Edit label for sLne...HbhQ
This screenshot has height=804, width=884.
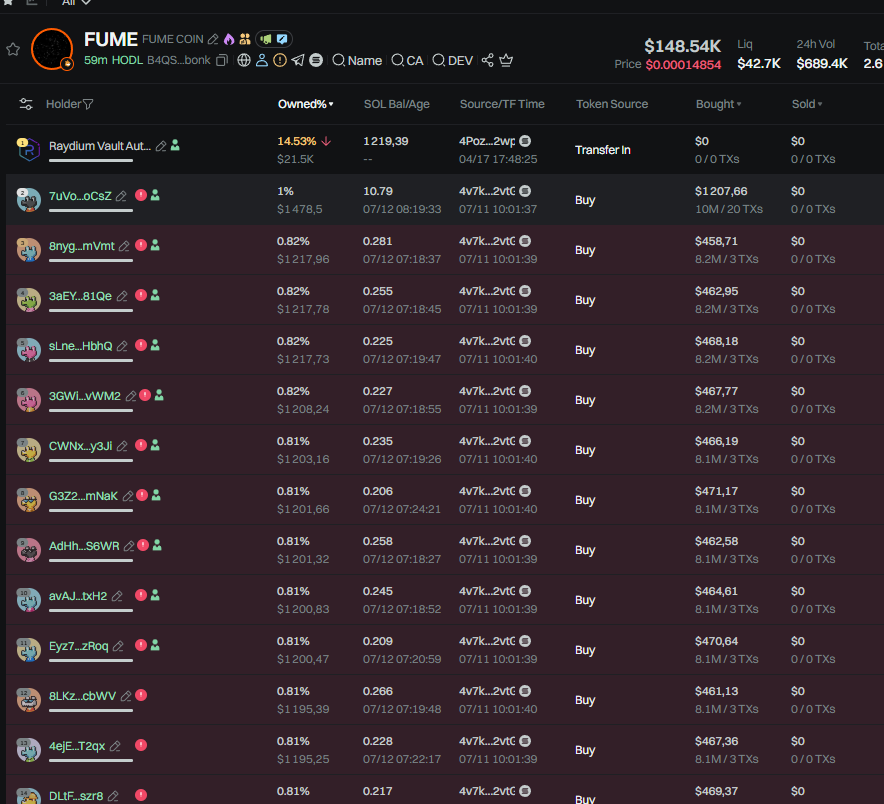coord(122,346)
